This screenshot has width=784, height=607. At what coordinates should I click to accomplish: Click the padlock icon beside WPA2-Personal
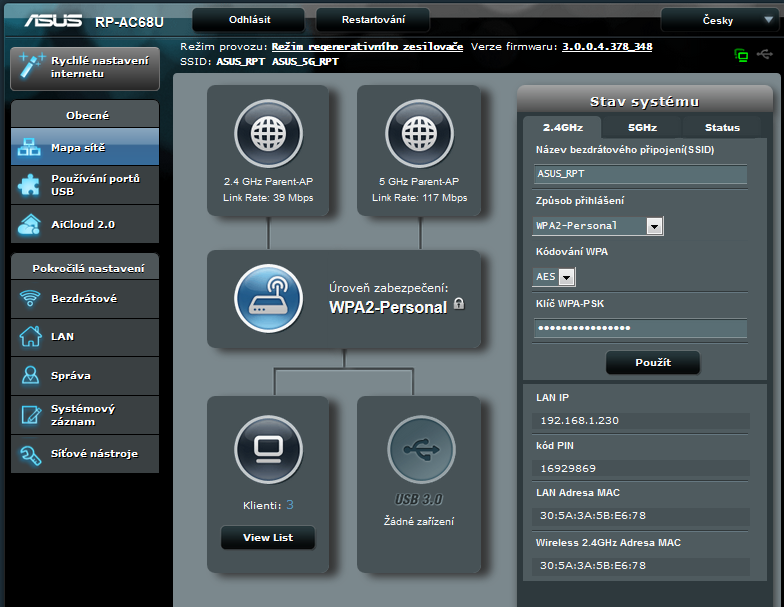[x=458, y=304]
